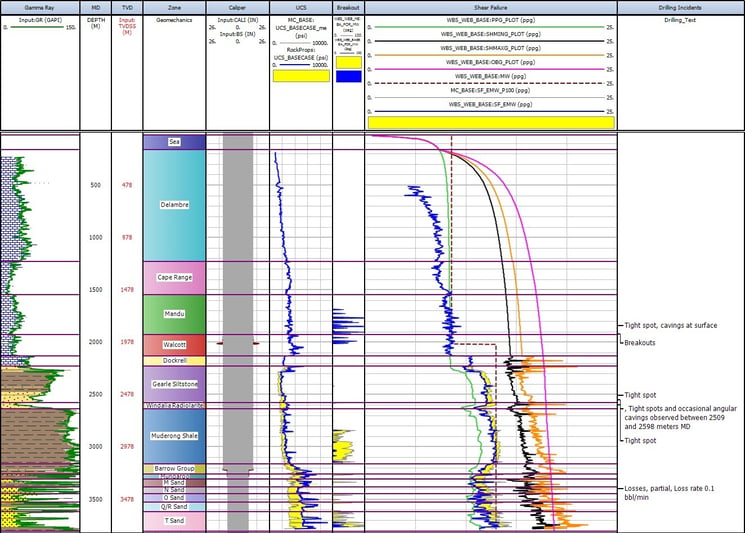745x533 pixels.
Task: Select the WBS_WEB_BASE:PPG_PLOT curve legend
Action: click(x=491, y=24)
